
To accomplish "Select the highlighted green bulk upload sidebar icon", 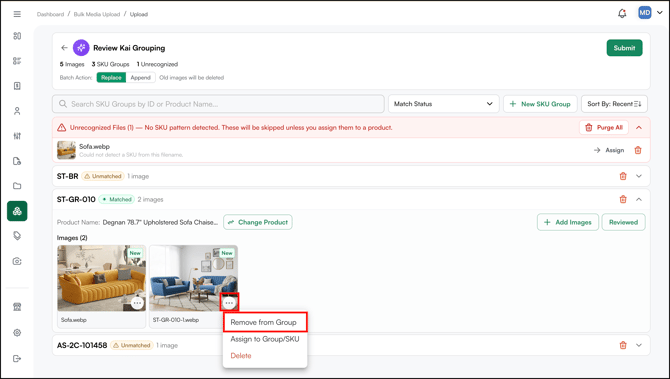I will [x=17, y=211].
